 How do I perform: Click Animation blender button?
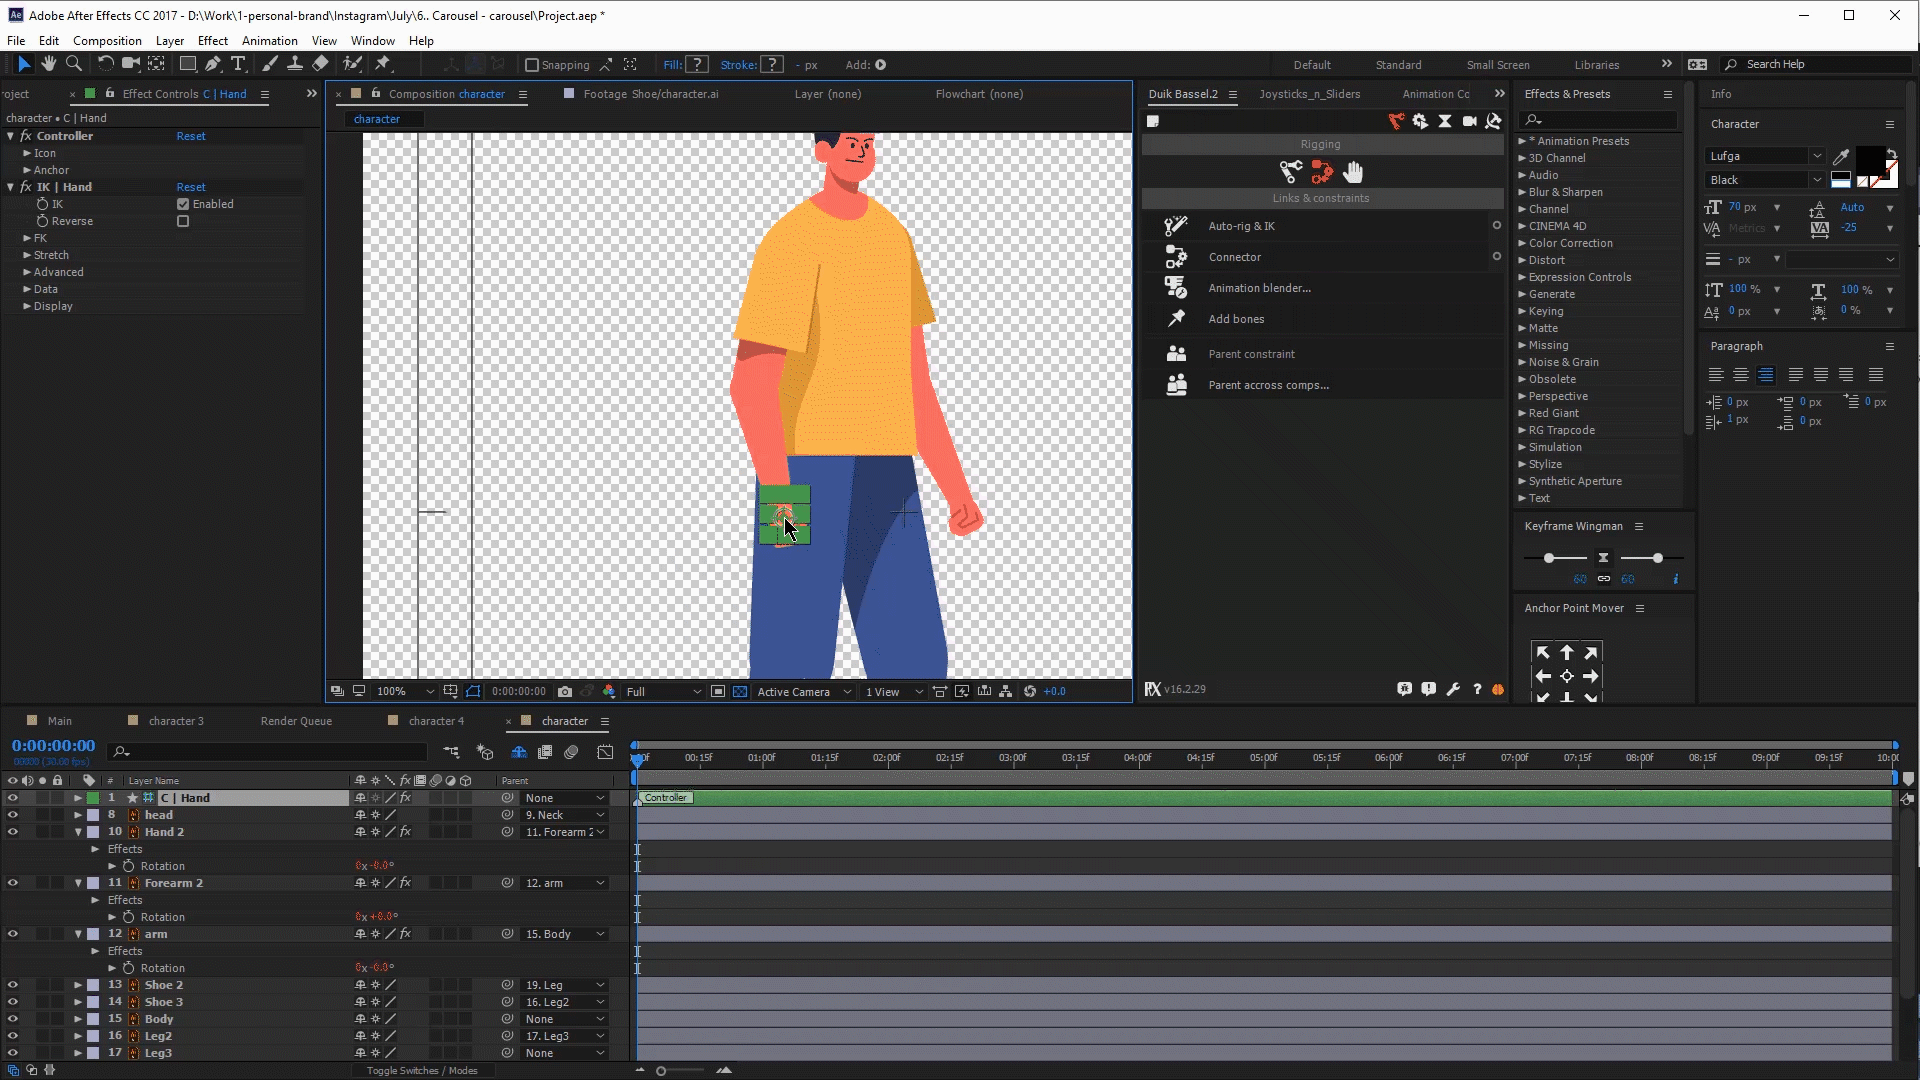tap(1259, 288)
